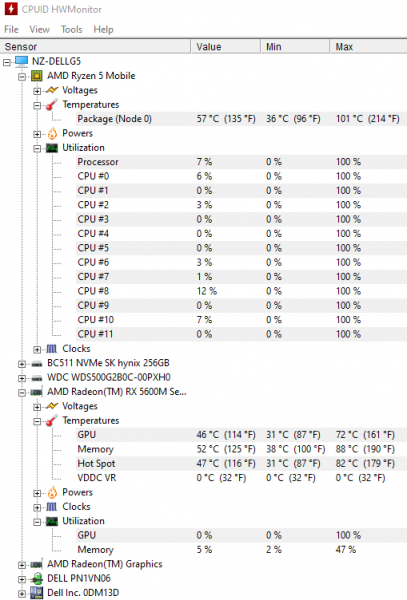Click the thermometer icon next to CPU Temperatures
407x600 pixels.
tap(52, 104)
